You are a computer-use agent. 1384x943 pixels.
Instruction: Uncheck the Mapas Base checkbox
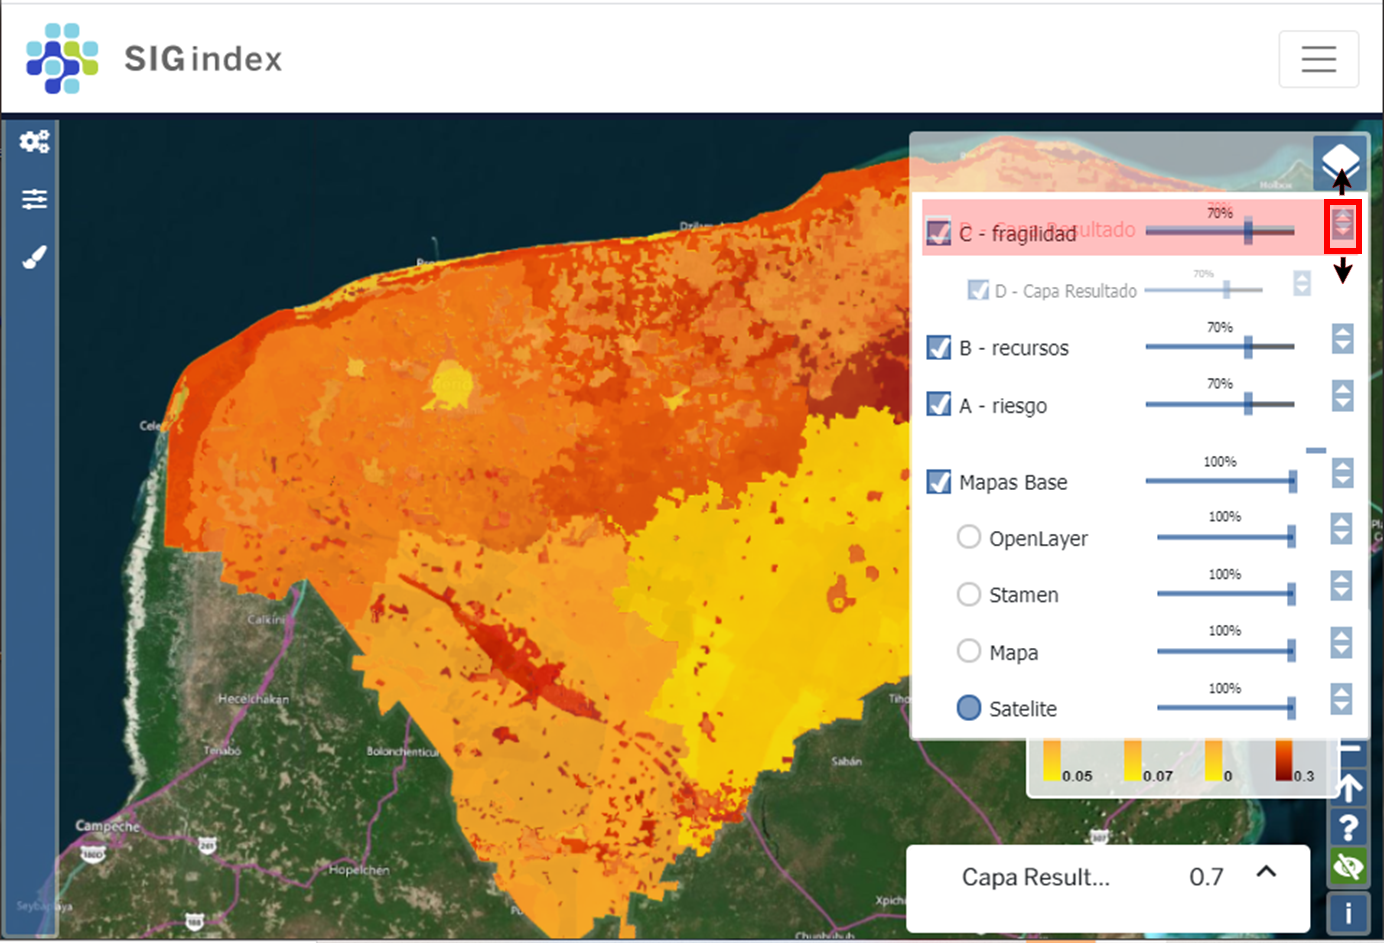pos(938,481)
